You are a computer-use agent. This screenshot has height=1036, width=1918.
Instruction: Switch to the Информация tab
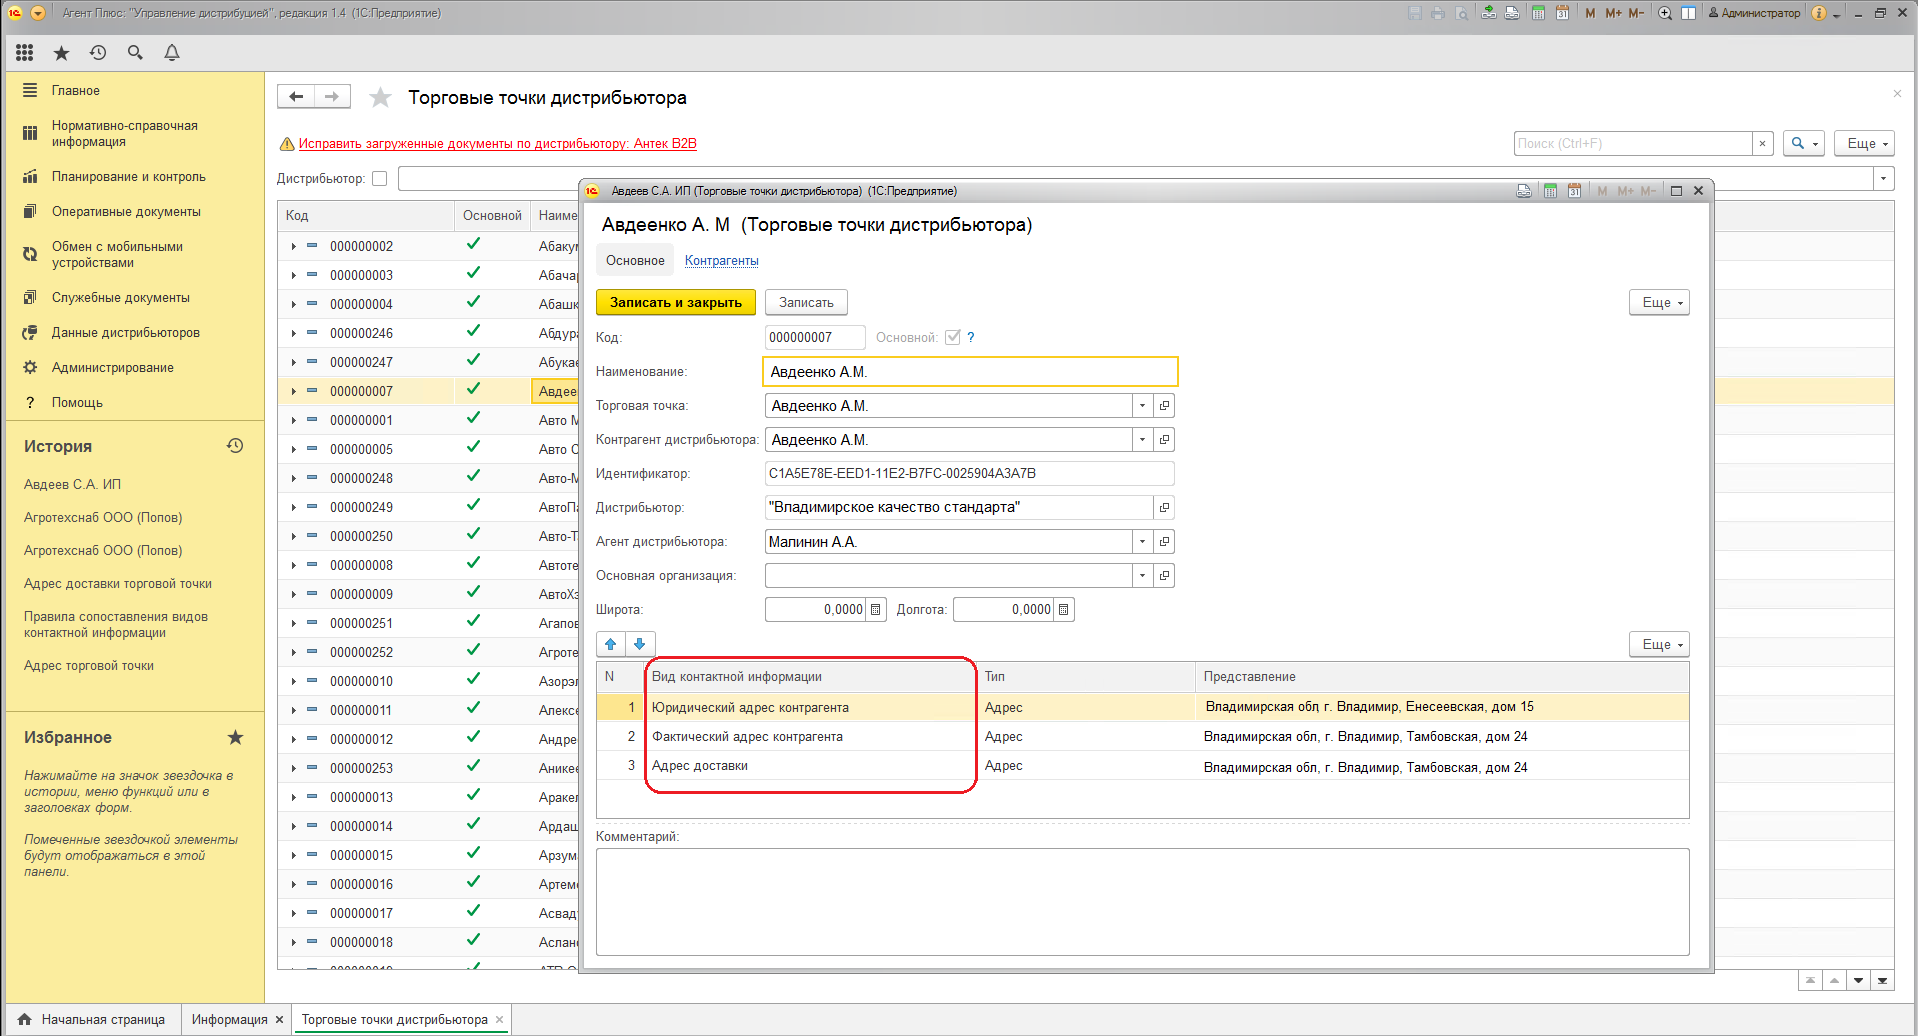(230, 1019)
